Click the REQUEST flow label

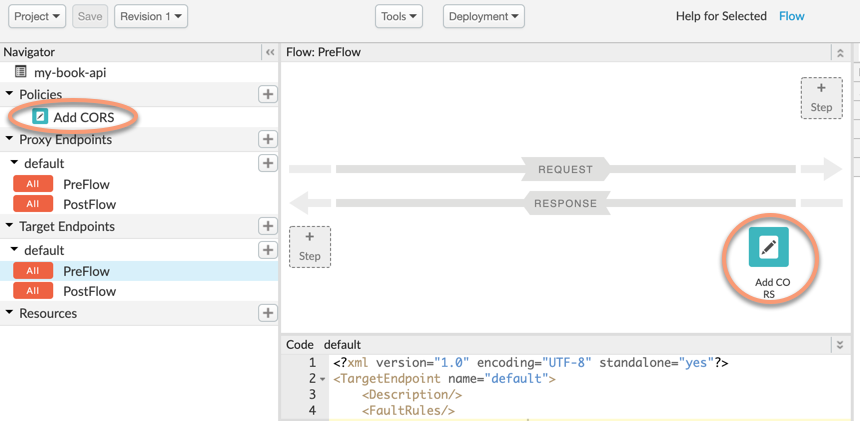coord(565,169)
